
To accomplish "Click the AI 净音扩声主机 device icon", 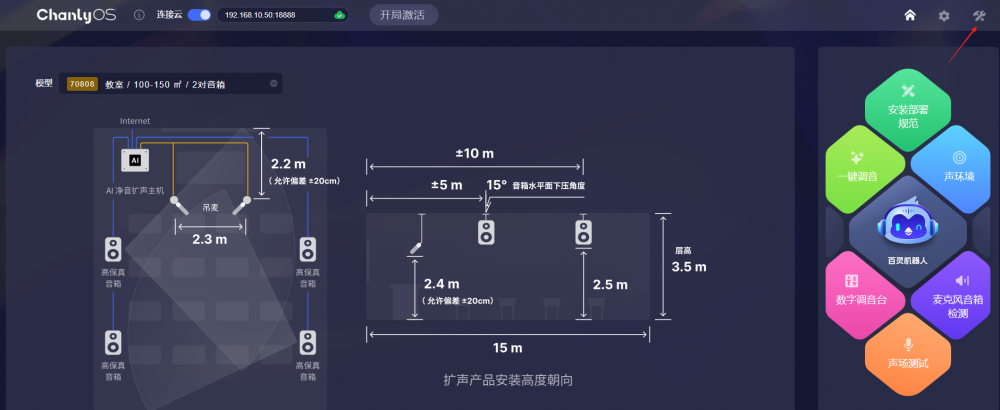I will [x=134, y=159].
